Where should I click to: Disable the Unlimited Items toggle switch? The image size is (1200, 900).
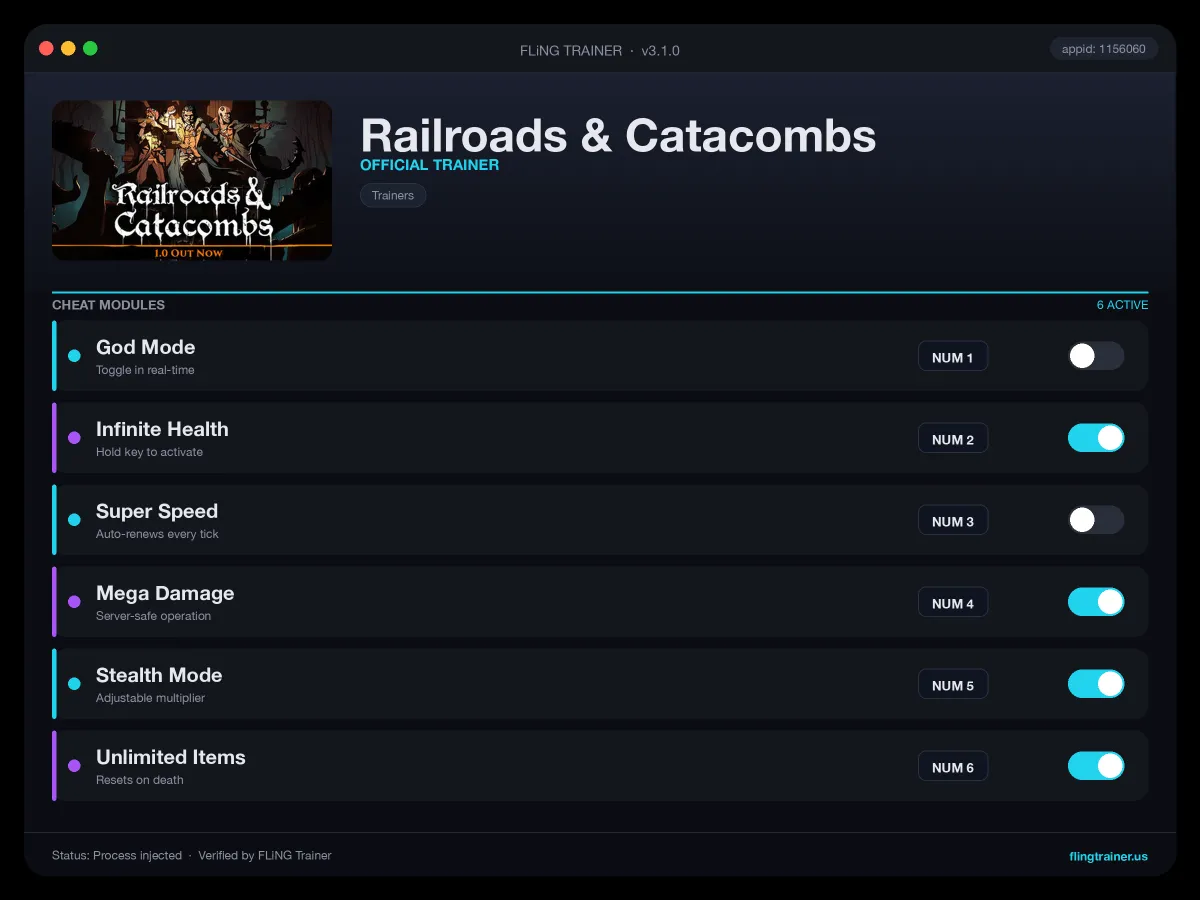click(x=1096, y=766)
